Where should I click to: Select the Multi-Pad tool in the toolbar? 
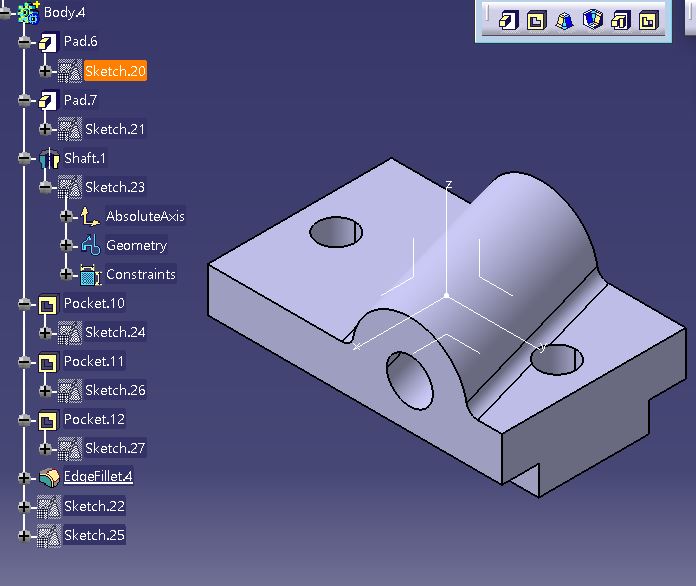(621, 20)
